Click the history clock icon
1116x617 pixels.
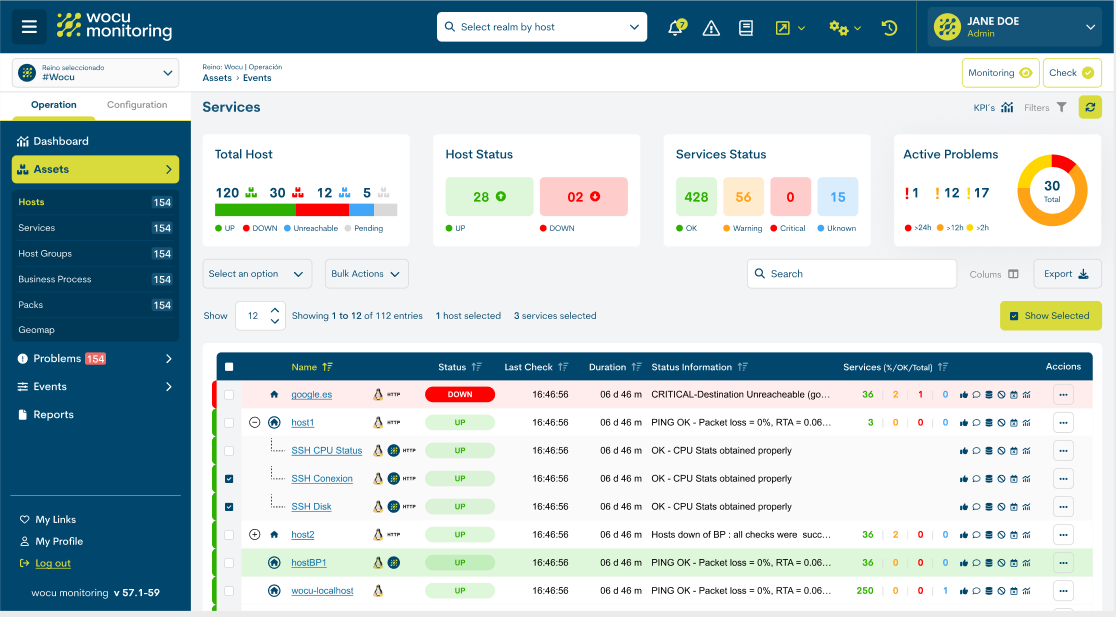point(889,28)
